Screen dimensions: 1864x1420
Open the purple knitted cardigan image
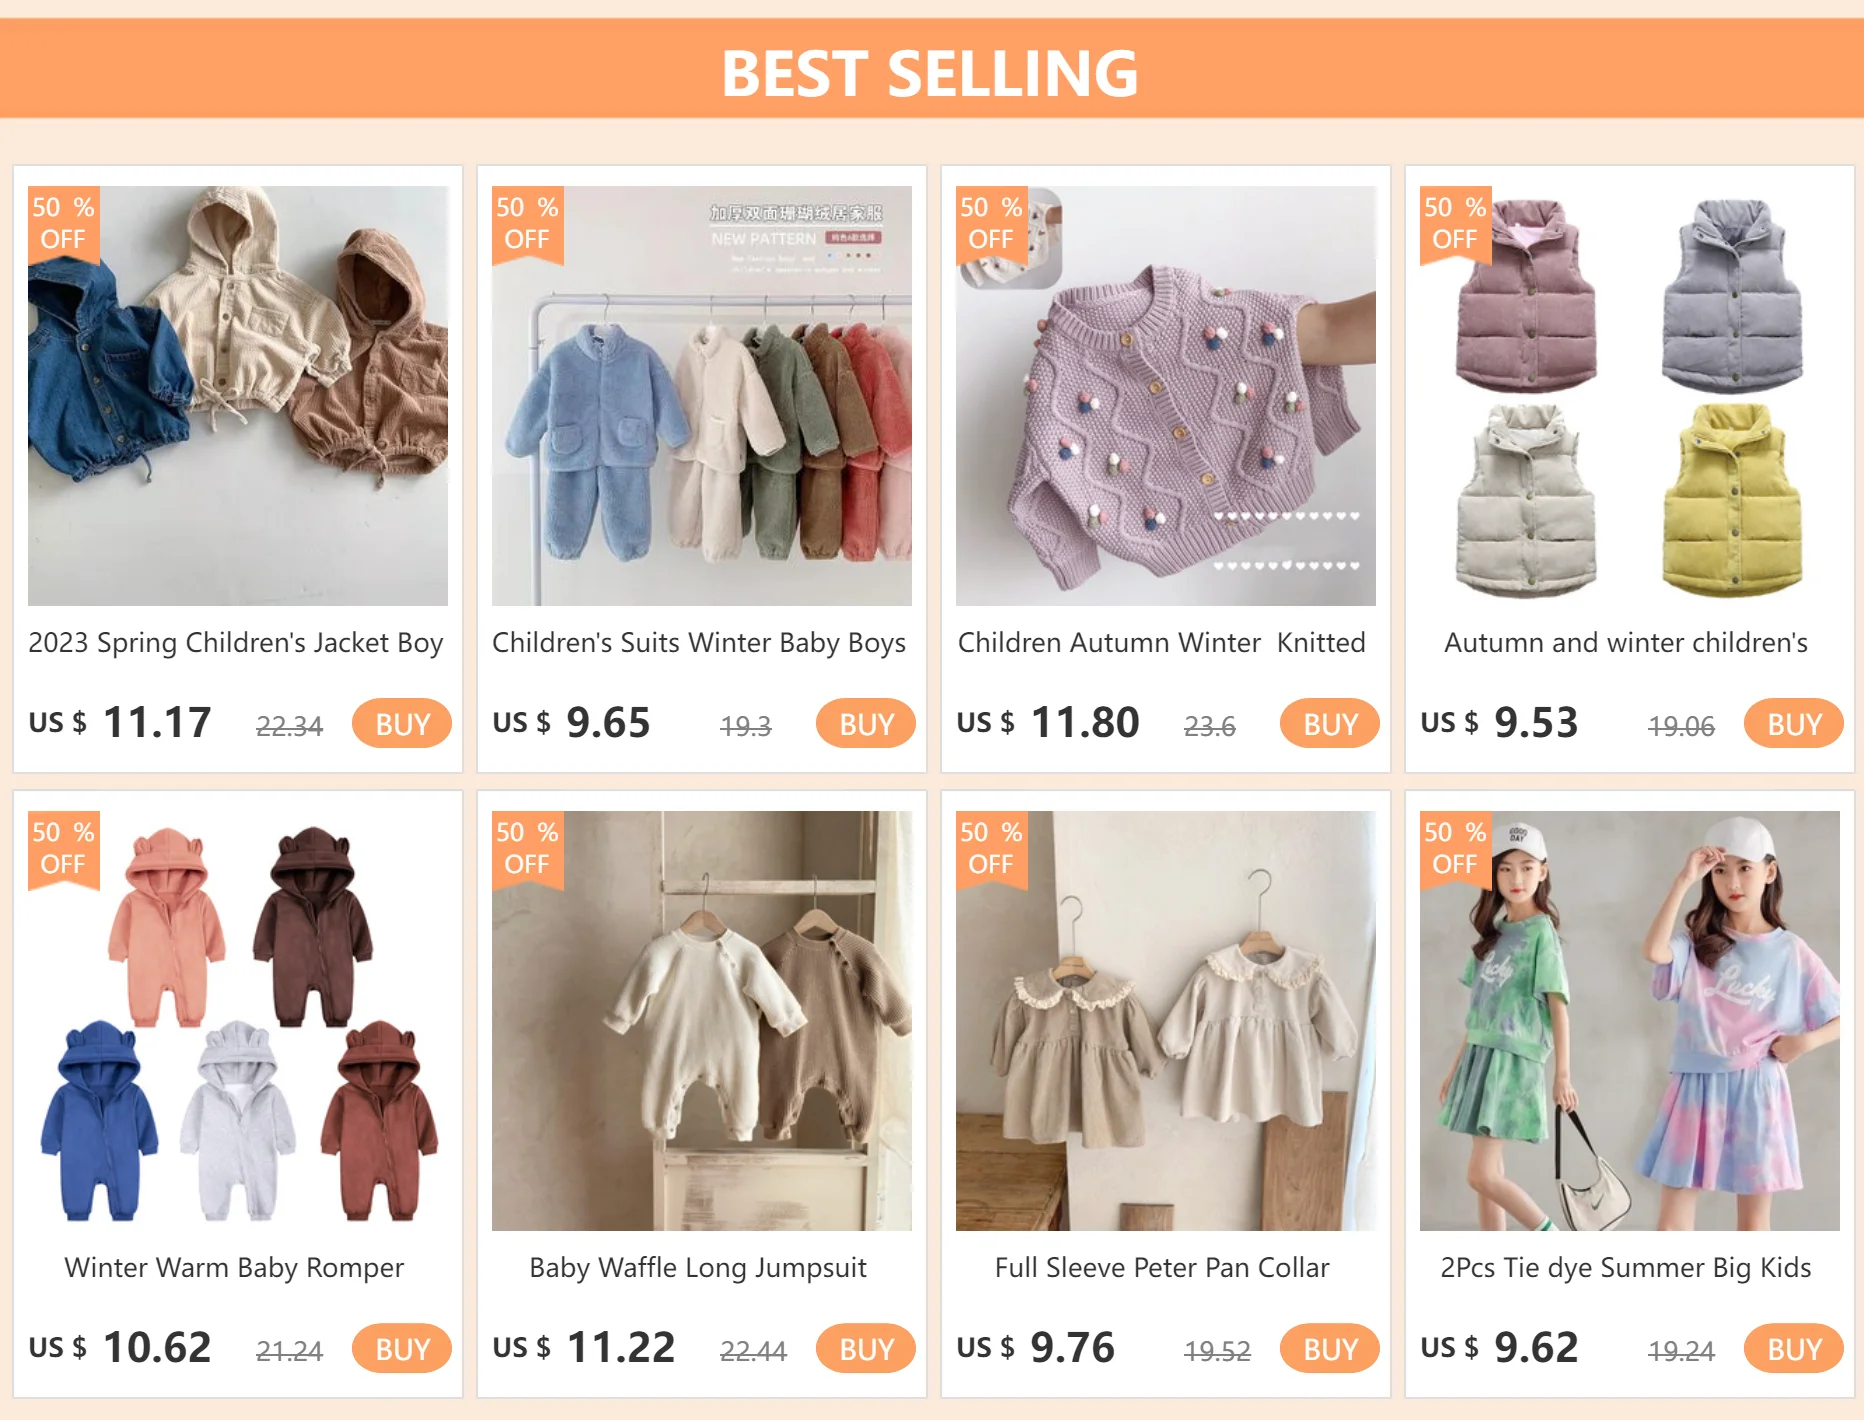(x=1166, y=396)
